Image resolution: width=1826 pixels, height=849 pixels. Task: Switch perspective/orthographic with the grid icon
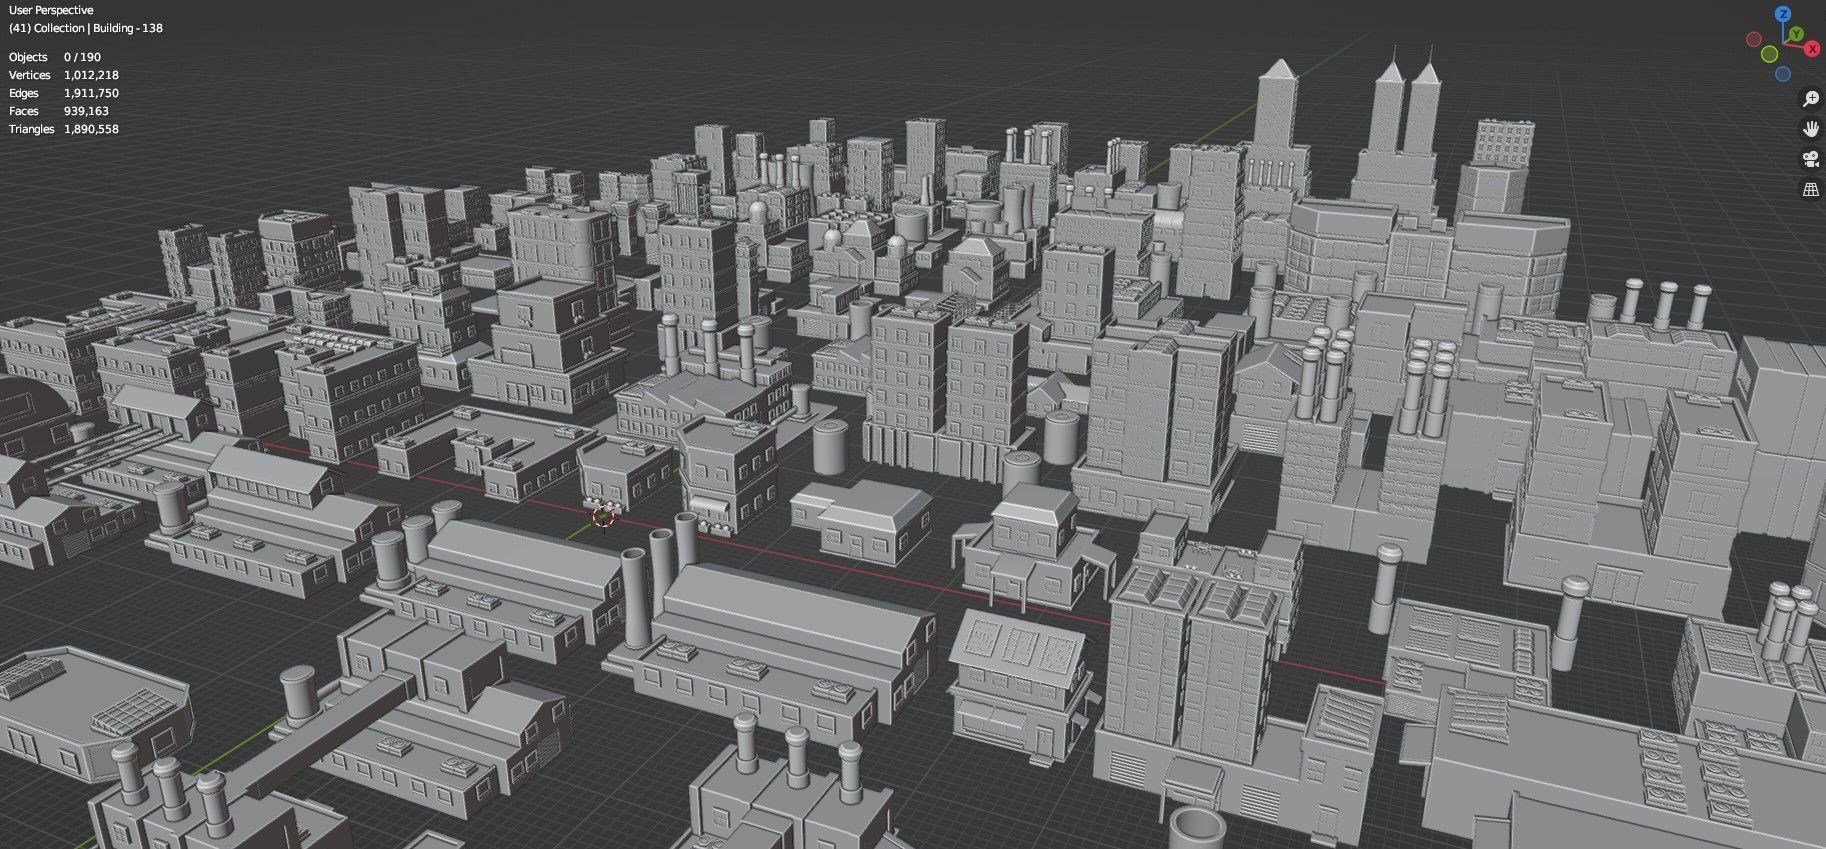coord(1810,189)
